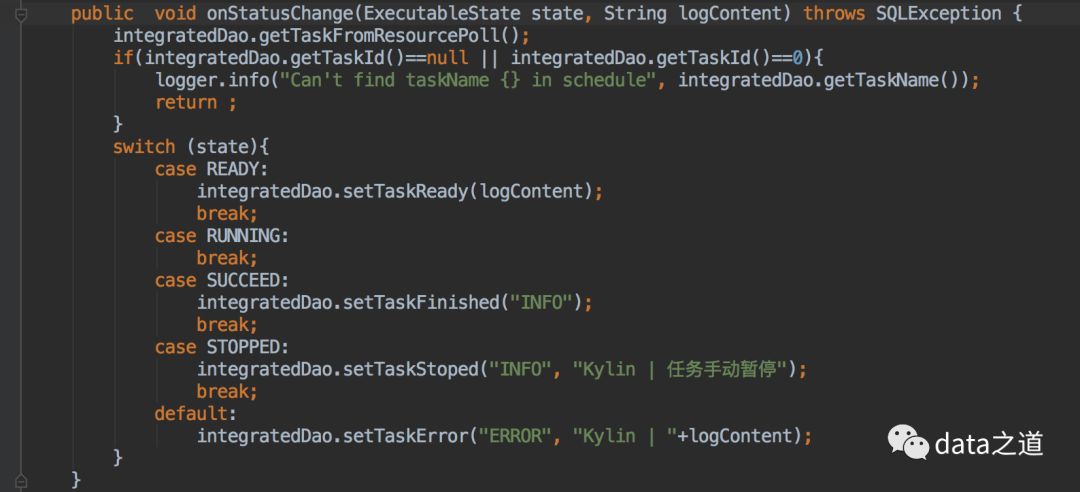The image size is (1080, 492).
Task: Click the WeChat logo icon in watermark
Action: point(908,442)
